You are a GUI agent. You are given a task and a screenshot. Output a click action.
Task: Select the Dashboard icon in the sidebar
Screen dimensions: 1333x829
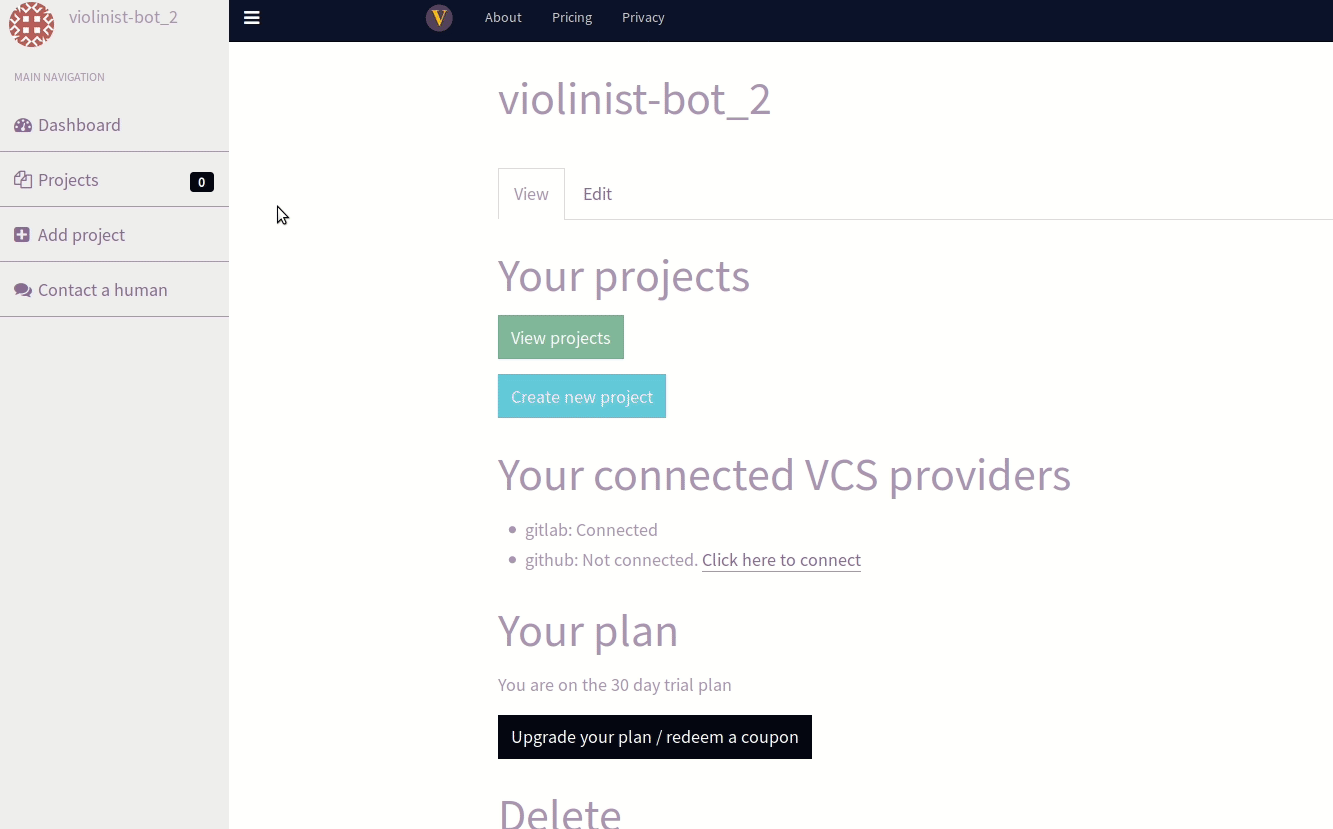click(22, 124)
